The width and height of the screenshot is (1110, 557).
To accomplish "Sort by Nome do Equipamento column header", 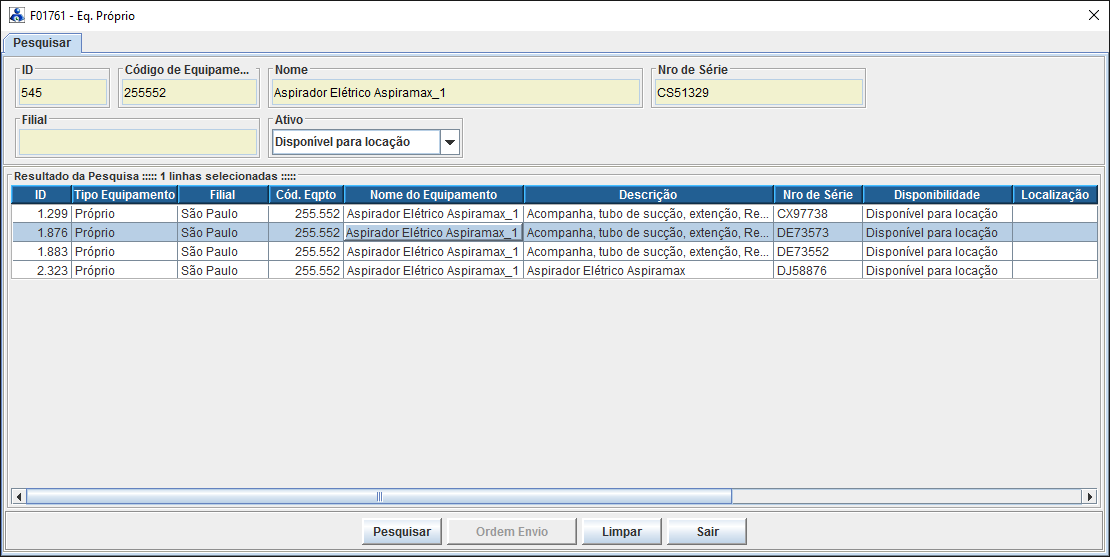I will point(433,195).
